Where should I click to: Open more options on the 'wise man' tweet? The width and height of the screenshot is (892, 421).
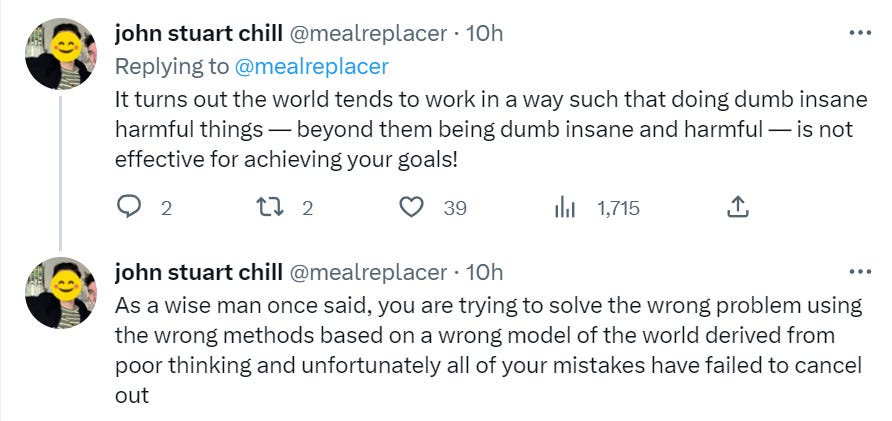[x=859, y=272]
